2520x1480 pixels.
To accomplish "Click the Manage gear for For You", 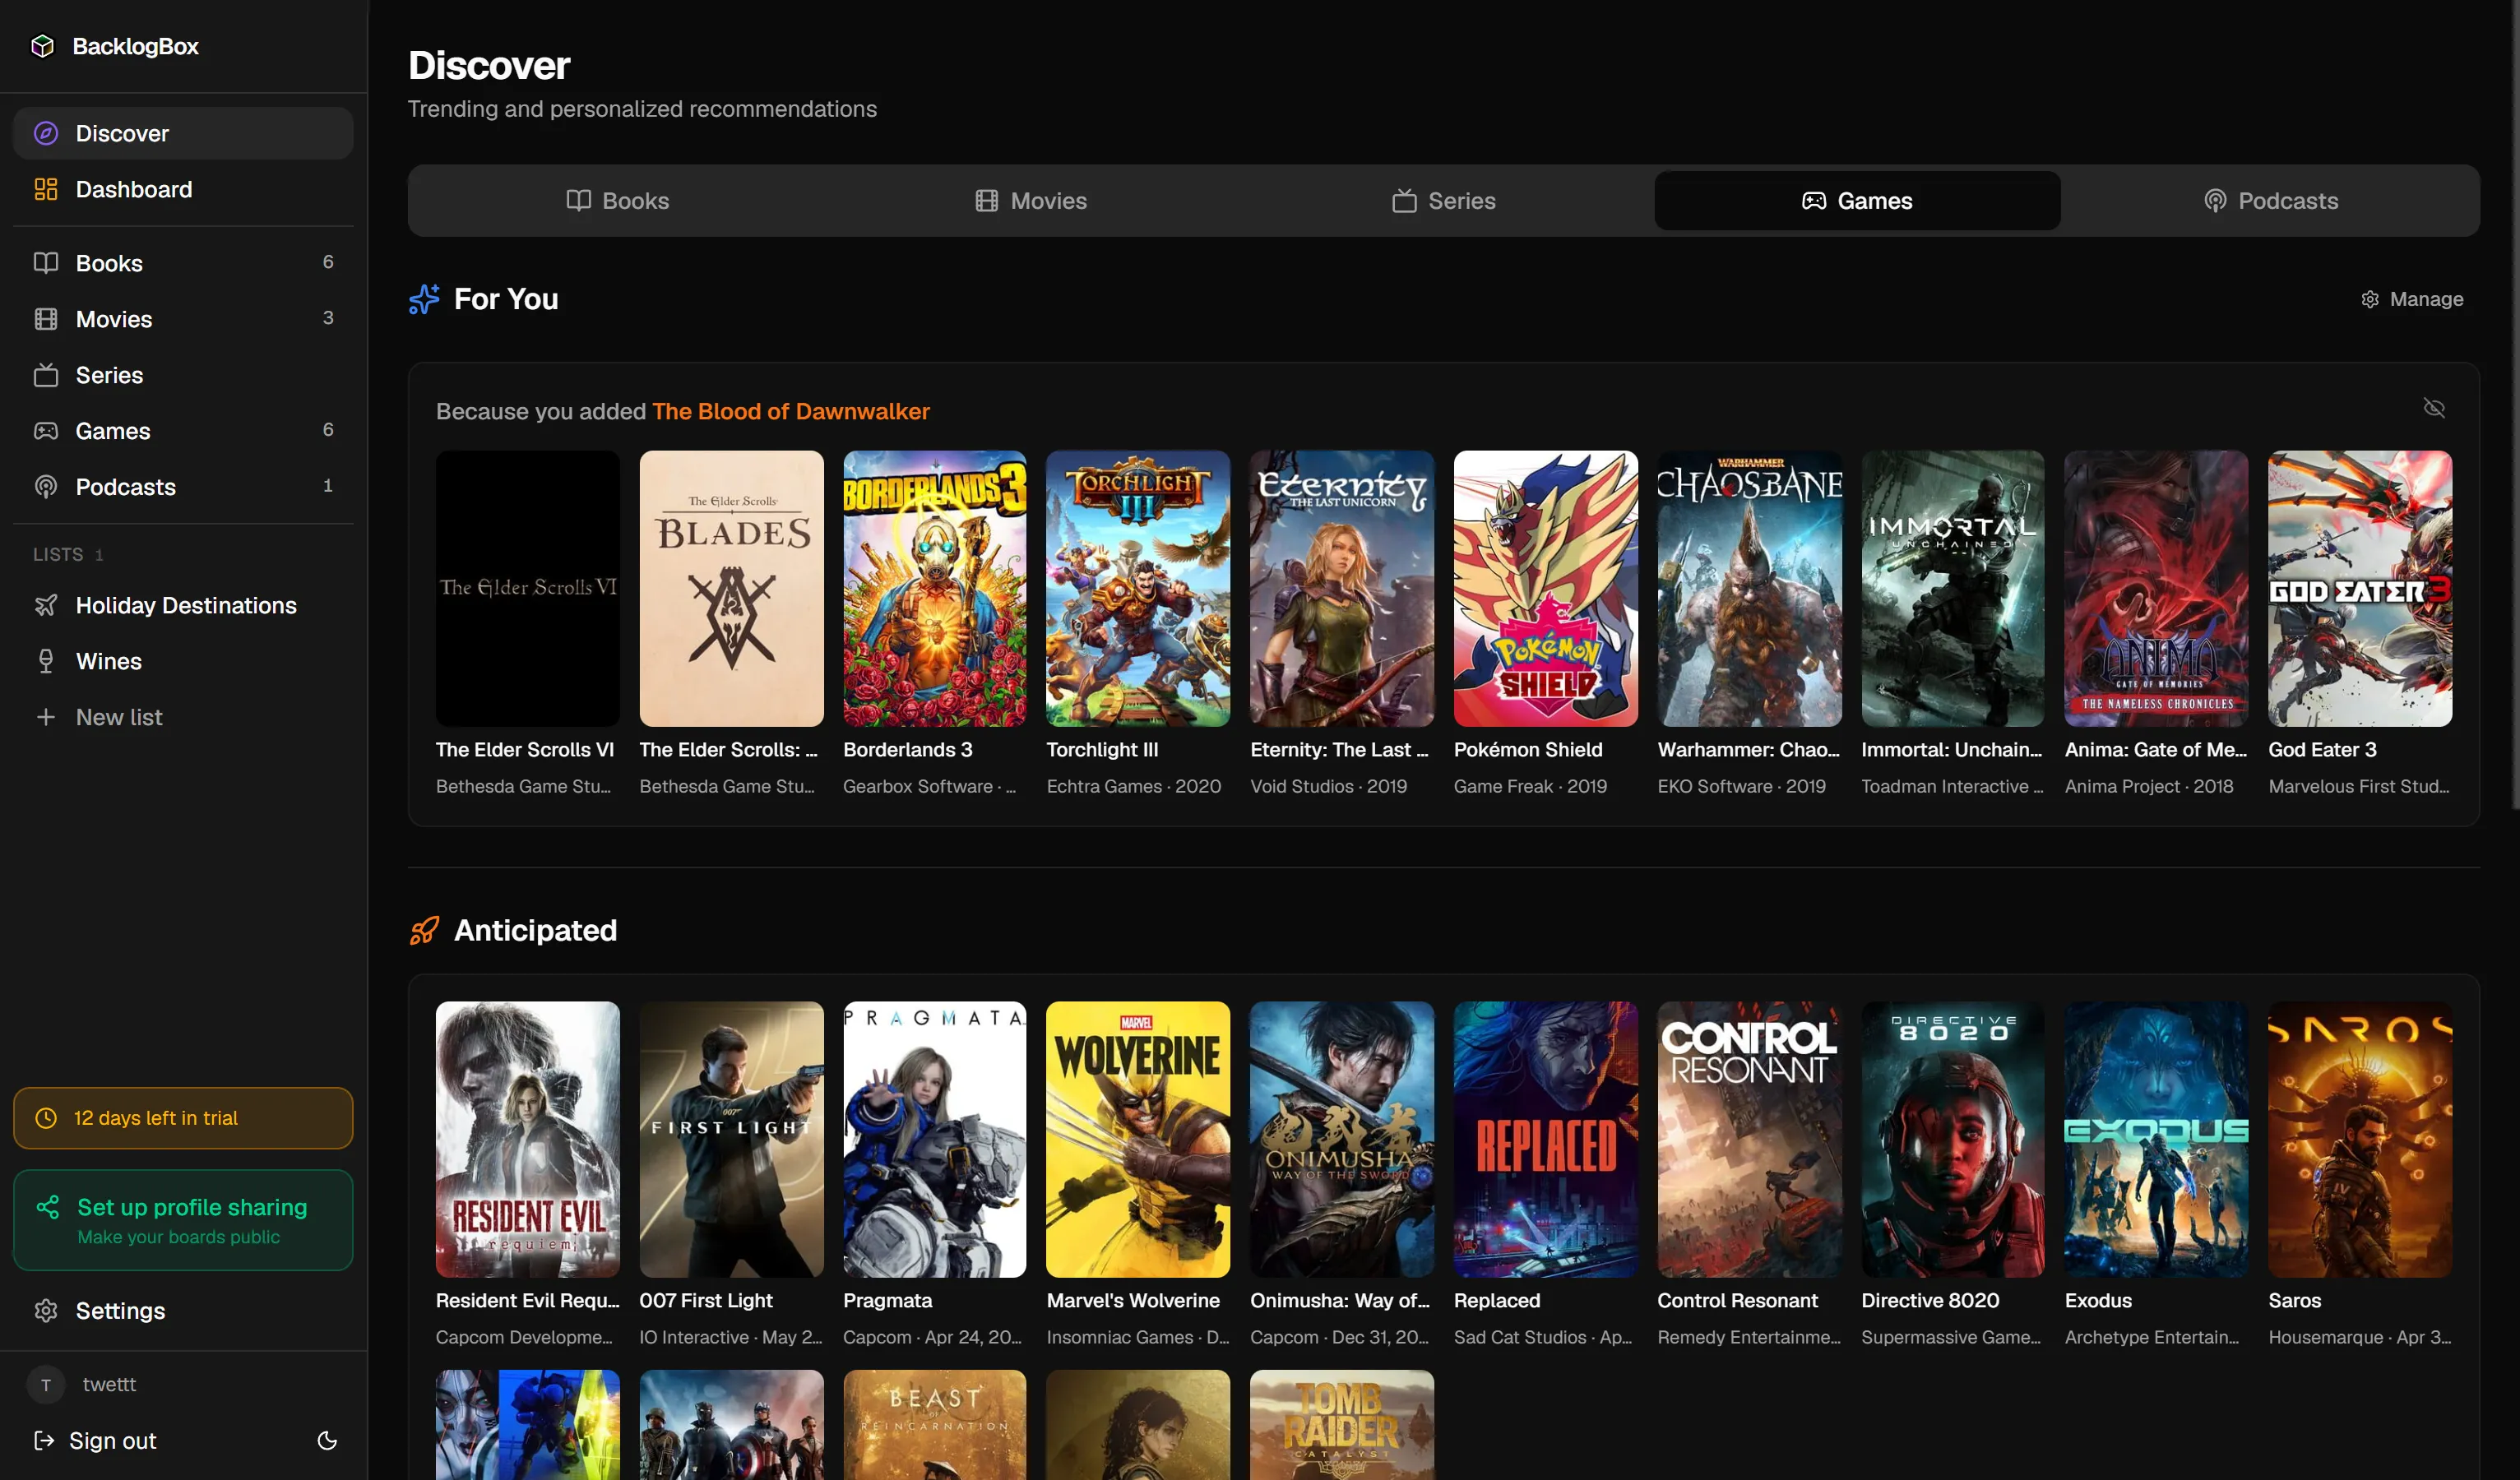I will tap(2411, 298).
